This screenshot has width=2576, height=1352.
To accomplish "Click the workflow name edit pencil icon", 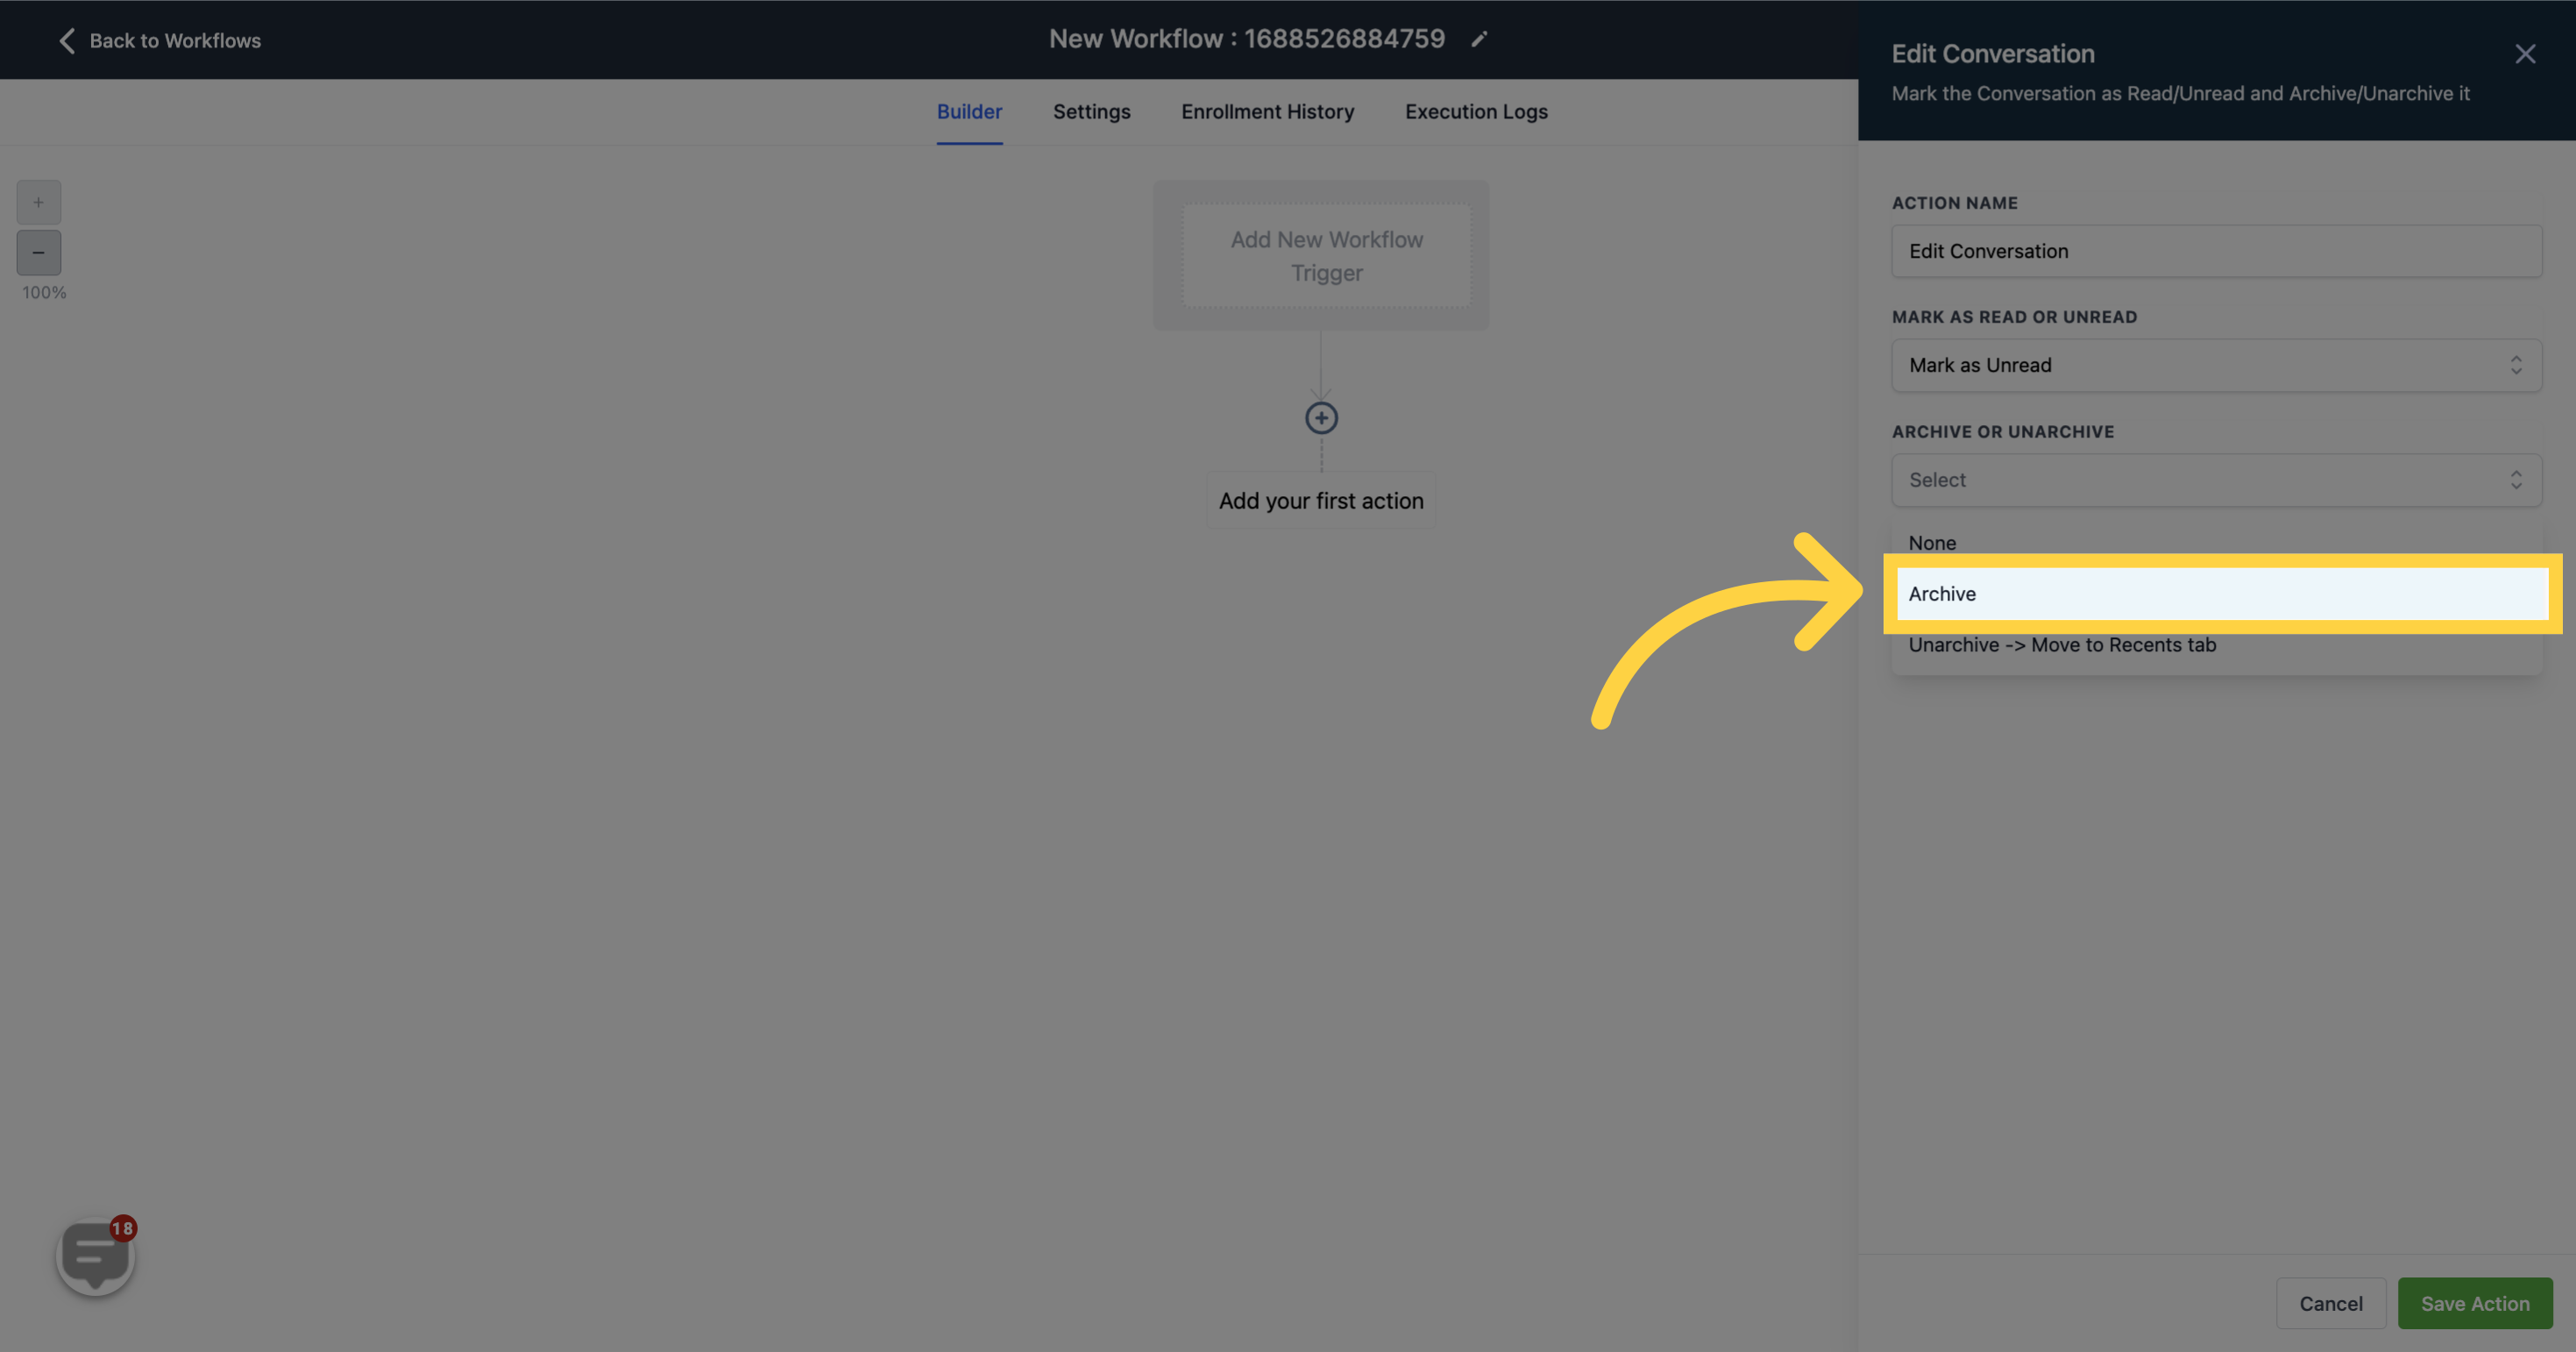I will click(1479, 39).
